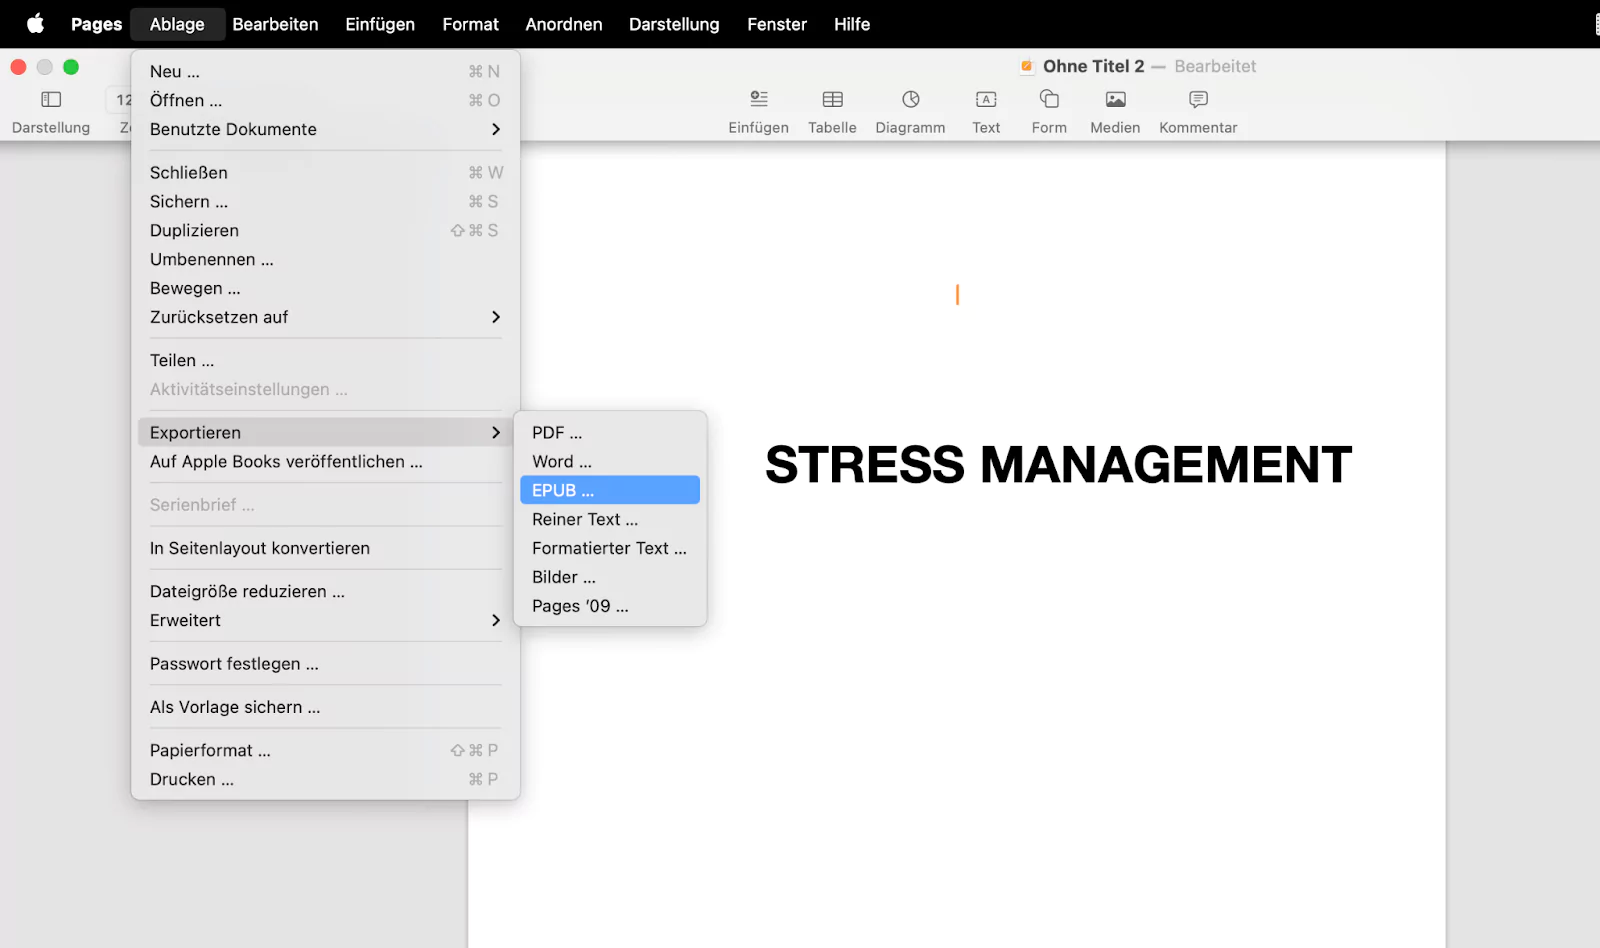Click the Tabelle toolbar icon
This screenshot has height=948, width=1600.
coord(832,110)
